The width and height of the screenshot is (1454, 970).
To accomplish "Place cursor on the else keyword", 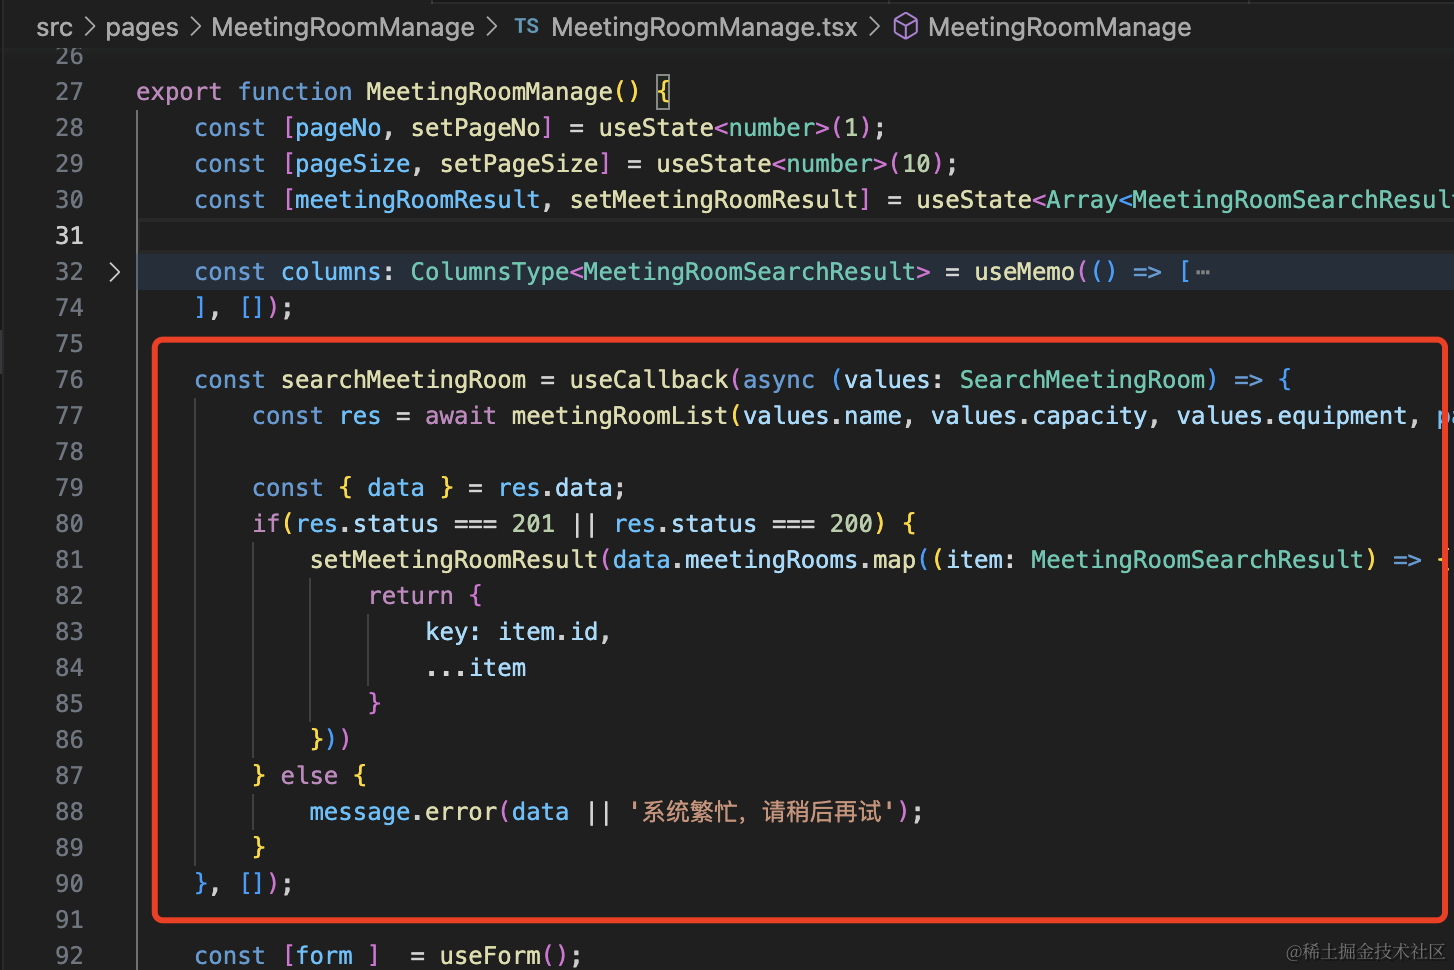I will (309, 776).
